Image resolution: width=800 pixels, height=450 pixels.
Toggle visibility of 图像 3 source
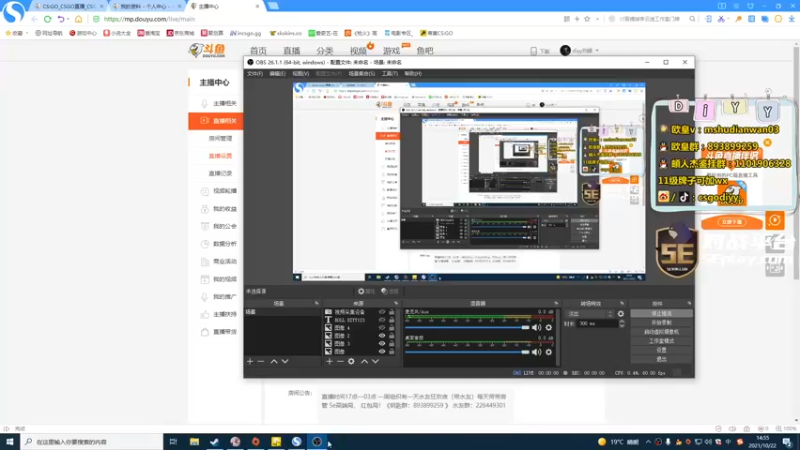382,343
